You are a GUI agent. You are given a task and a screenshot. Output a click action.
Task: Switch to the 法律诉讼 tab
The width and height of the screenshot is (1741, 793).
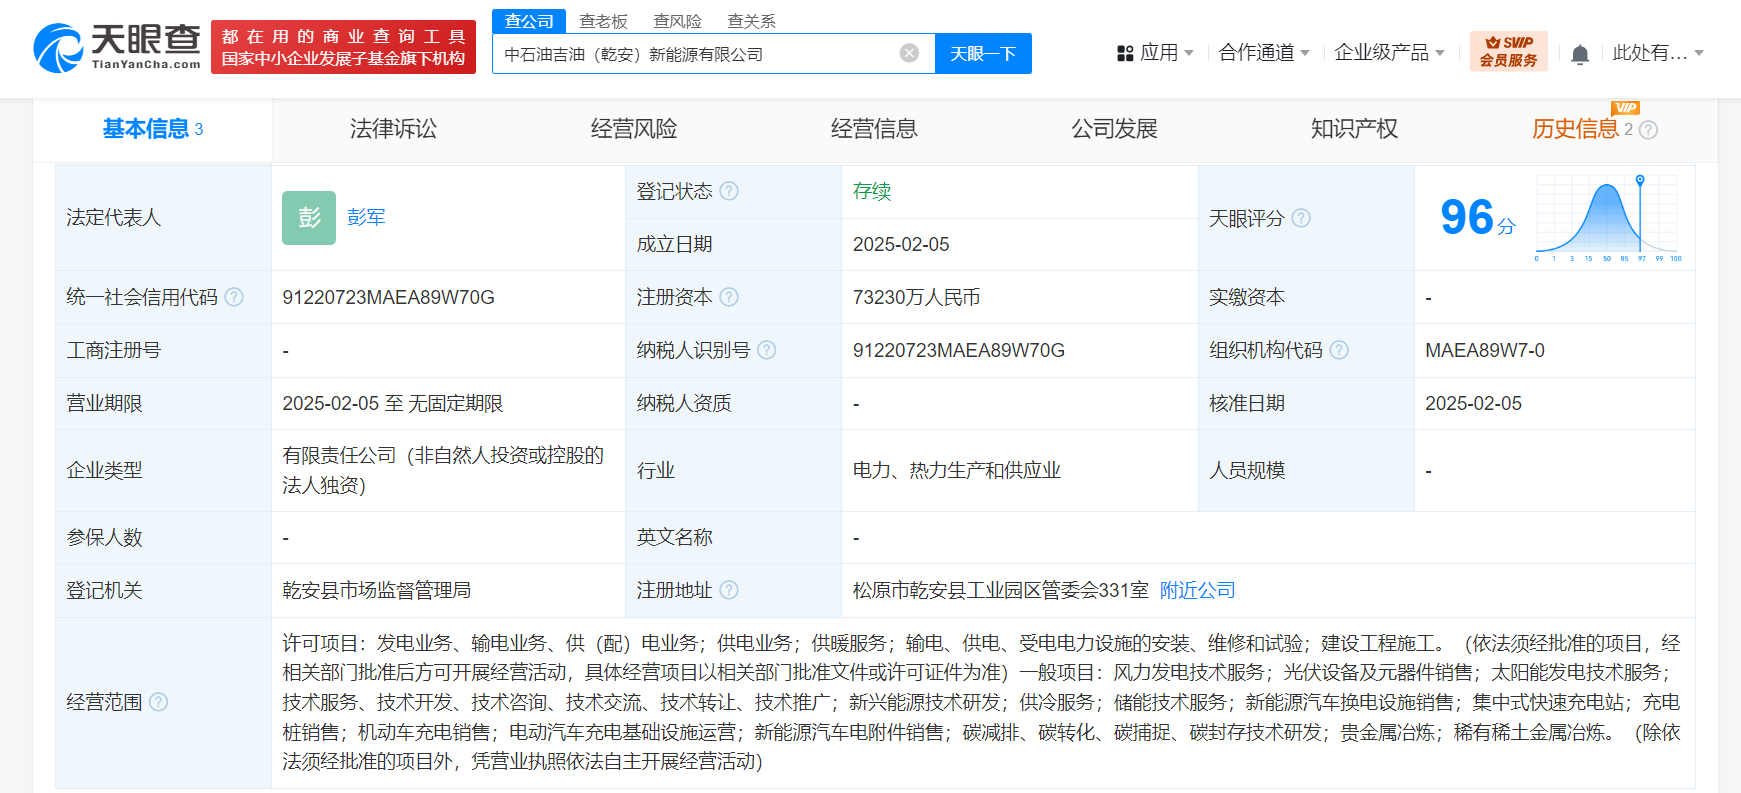pos(393,129)
